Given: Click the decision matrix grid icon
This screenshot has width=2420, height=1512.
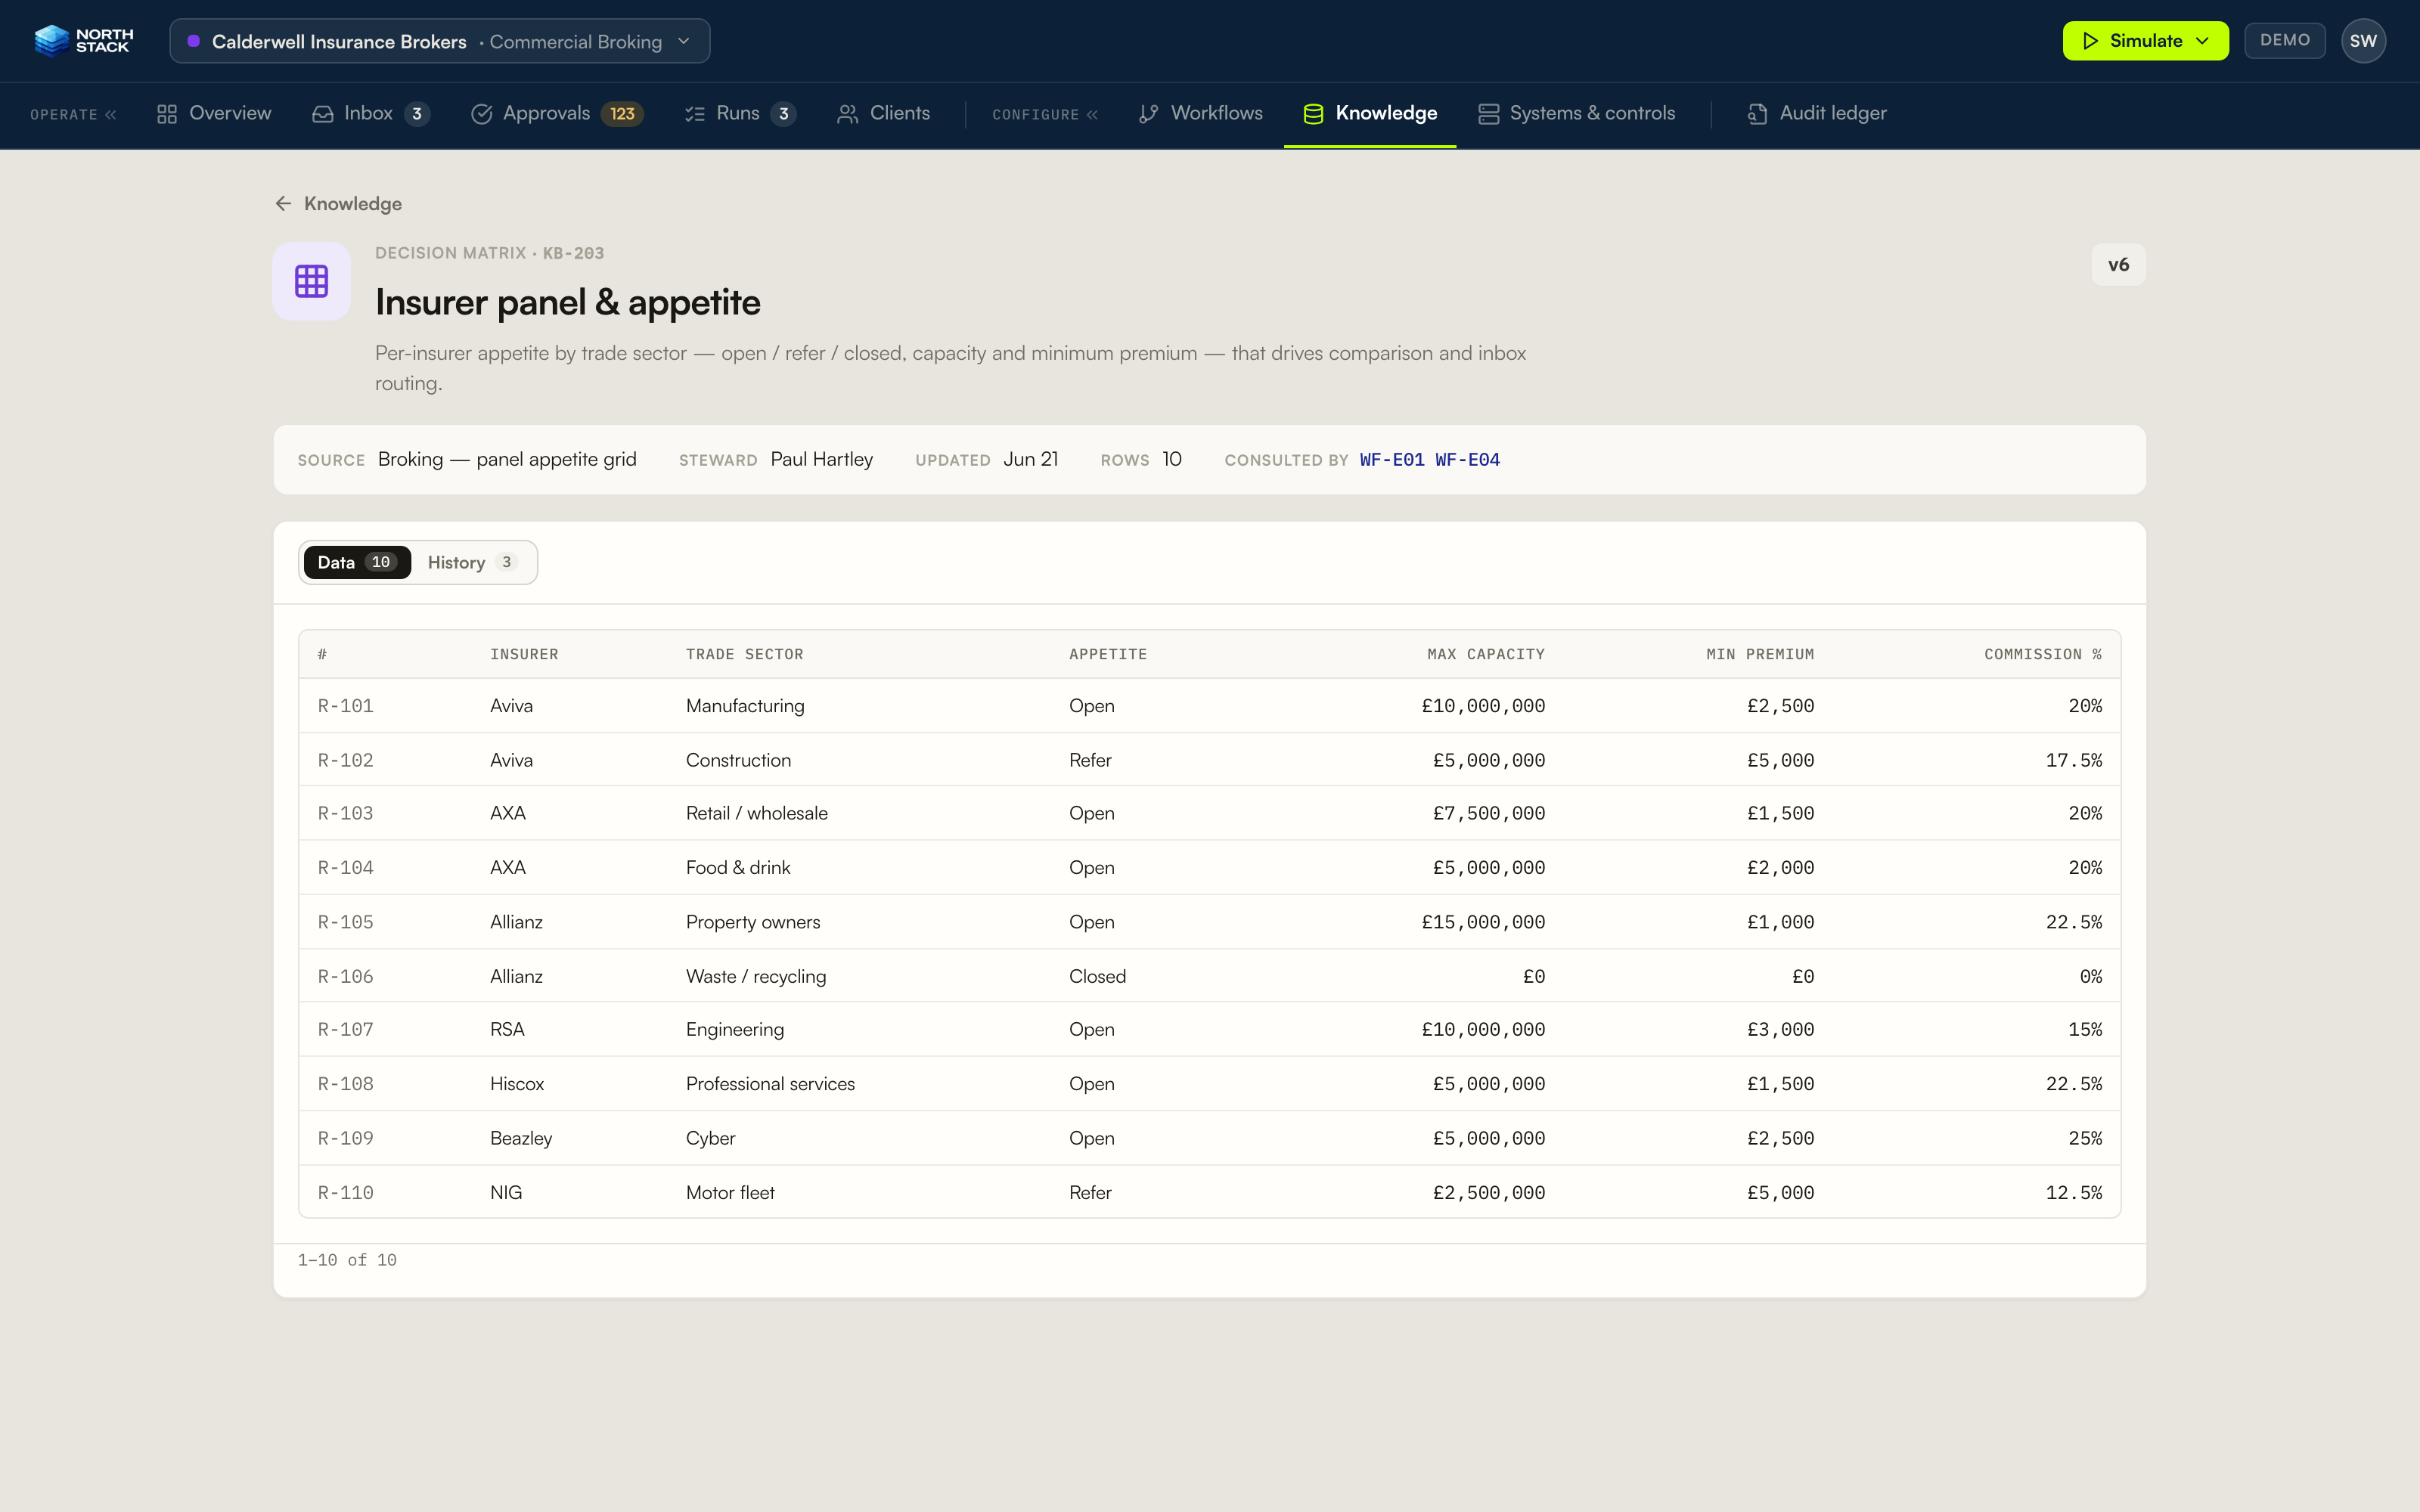Looking at the screenshot, I should click(311, 281).
